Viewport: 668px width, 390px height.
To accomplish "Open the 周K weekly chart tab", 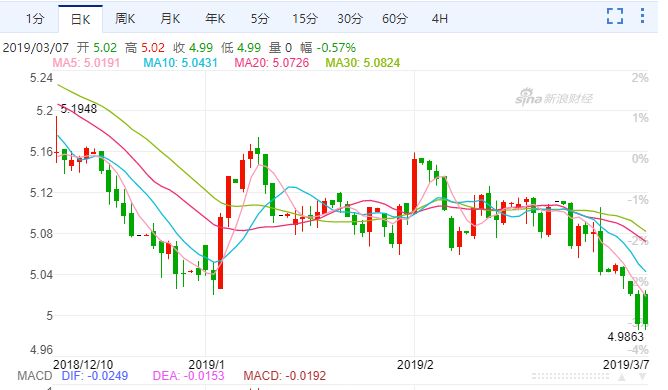I will pos(125,19).
